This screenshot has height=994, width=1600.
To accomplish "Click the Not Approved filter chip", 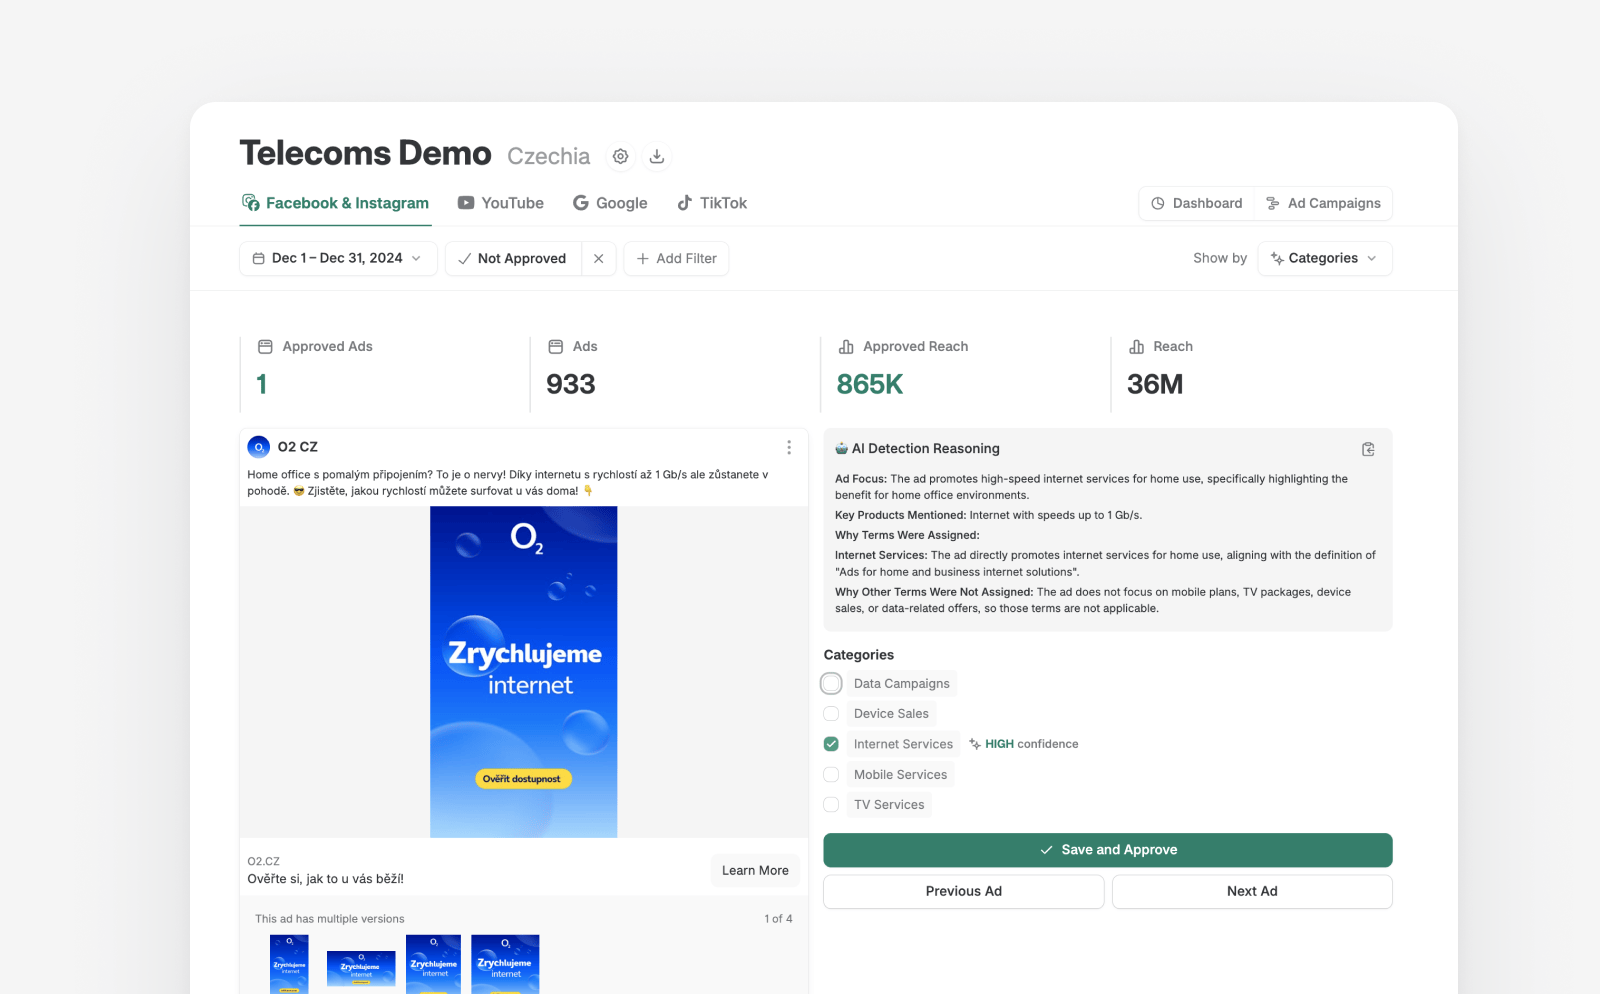I will pyautogui.click(x=513, y=258).
